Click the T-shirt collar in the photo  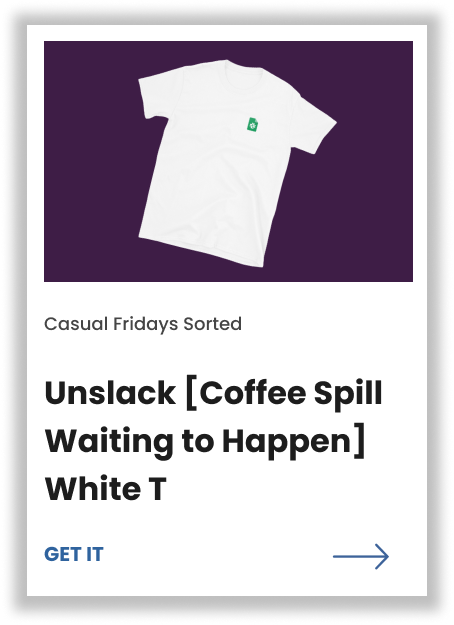click(x=243, y=67)
